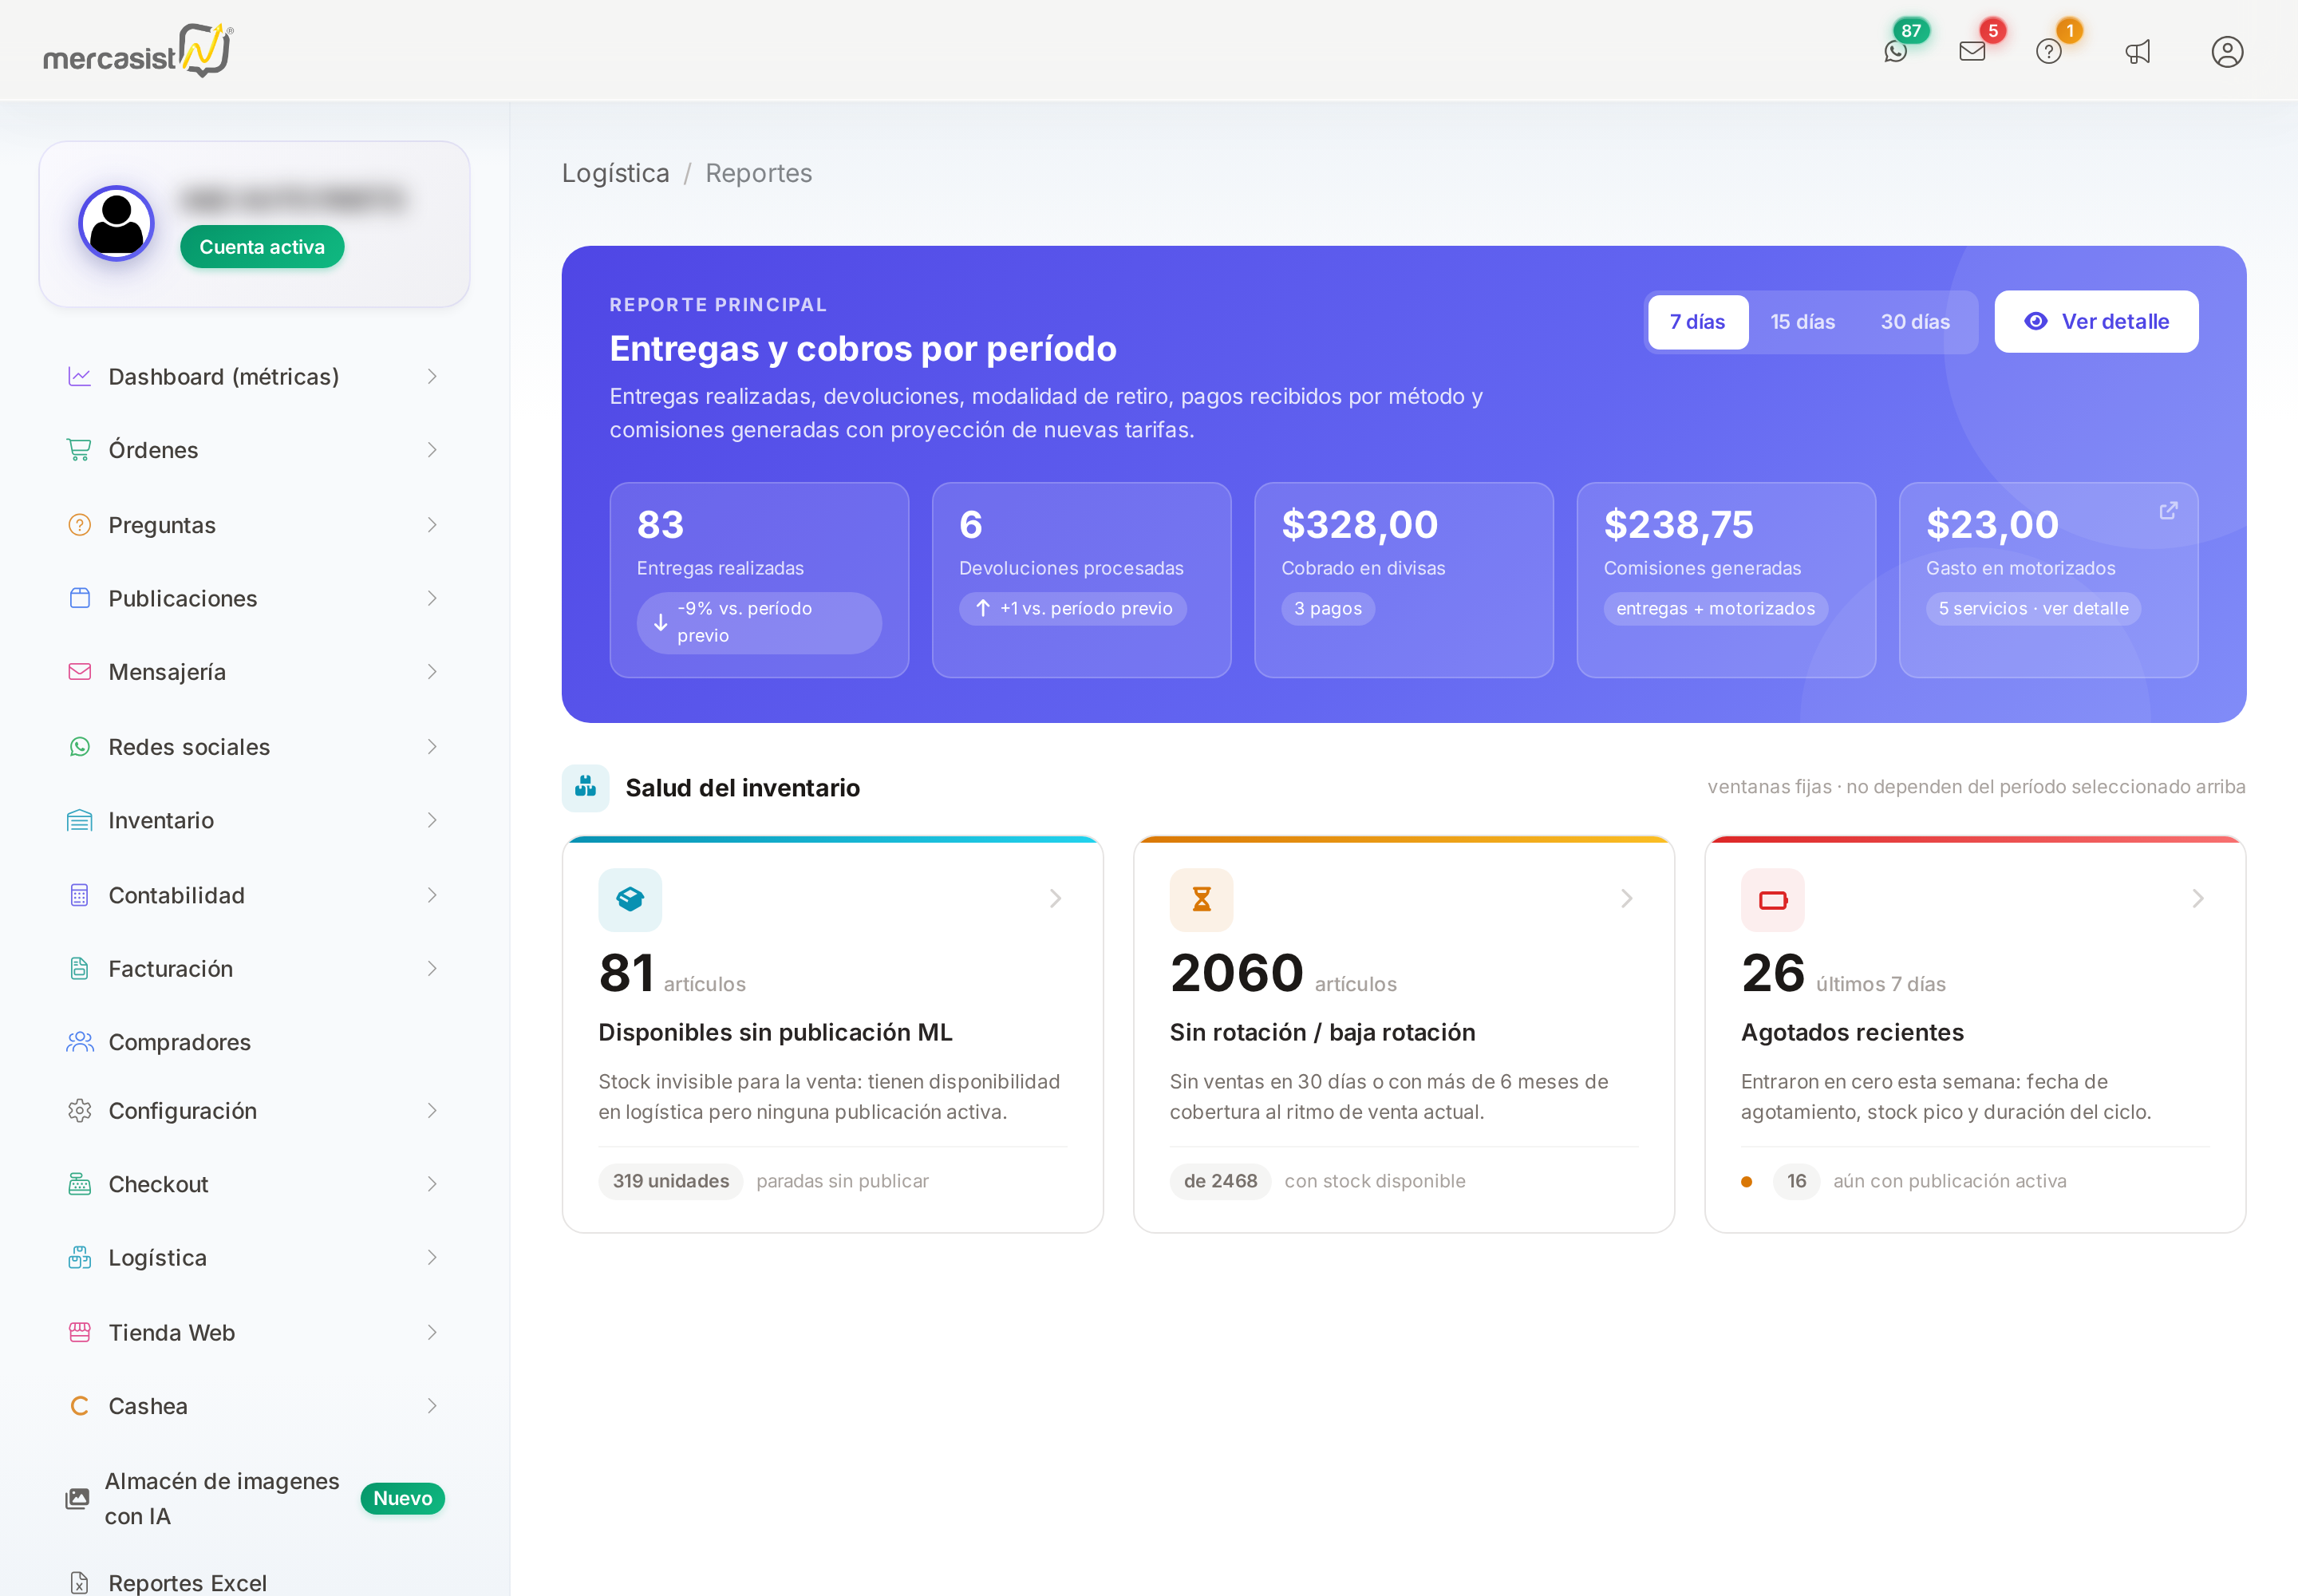Switch period to 30 días
The height and width of the screenshot is (1596, 2298).
click(1915, 322)
